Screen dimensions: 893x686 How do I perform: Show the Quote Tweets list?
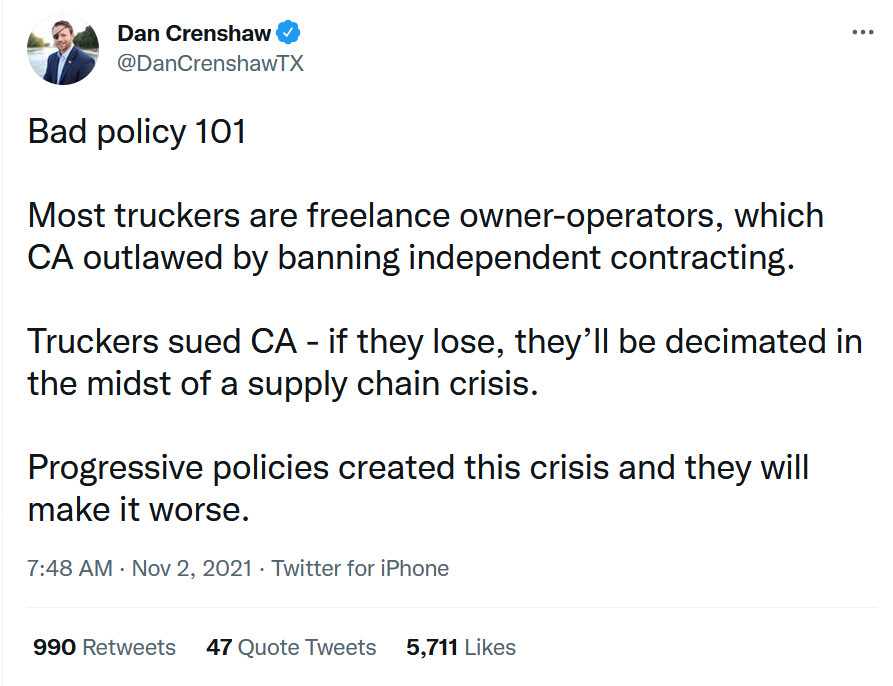(x=307, y=648)
